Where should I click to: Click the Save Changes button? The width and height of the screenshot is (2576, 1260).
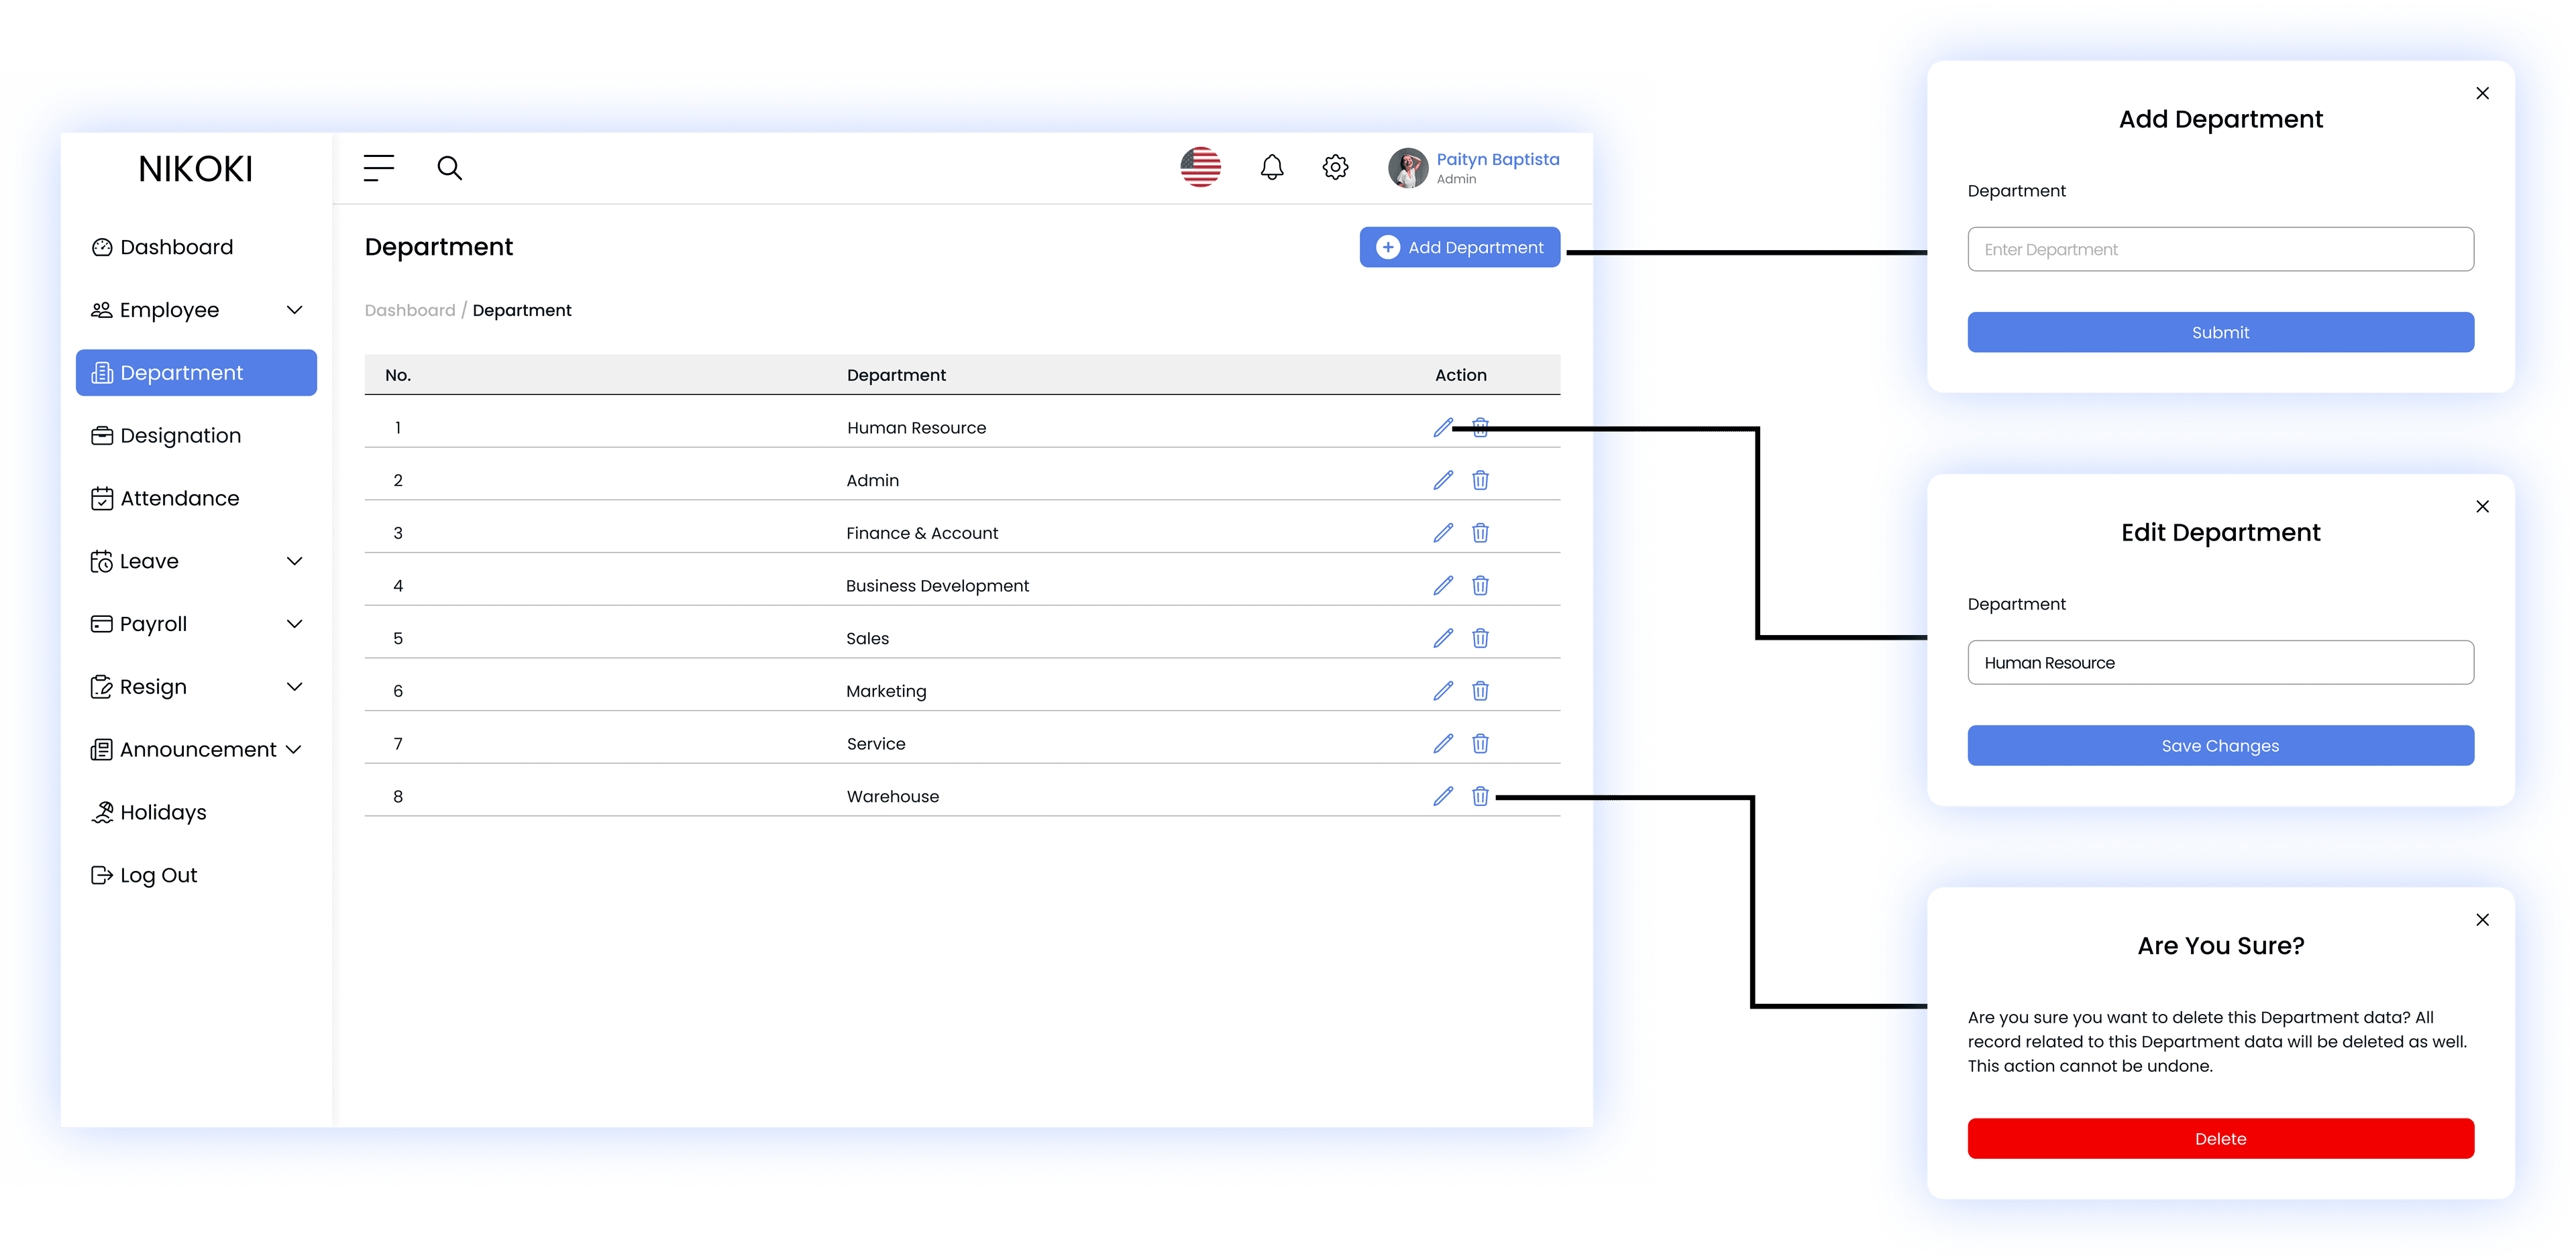coord(2220,746)
